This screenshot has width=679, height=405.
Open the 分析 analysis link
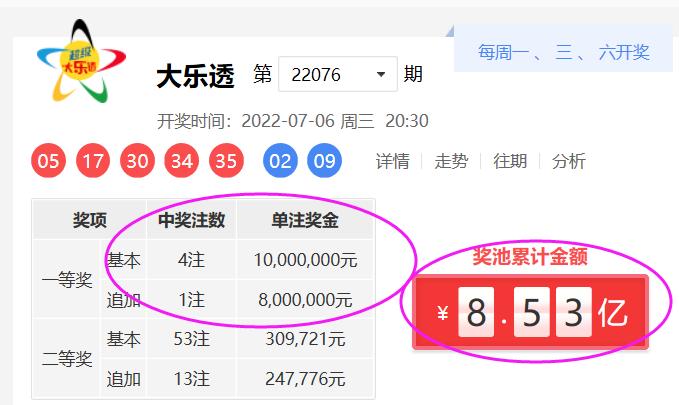[x=569, y=161]
